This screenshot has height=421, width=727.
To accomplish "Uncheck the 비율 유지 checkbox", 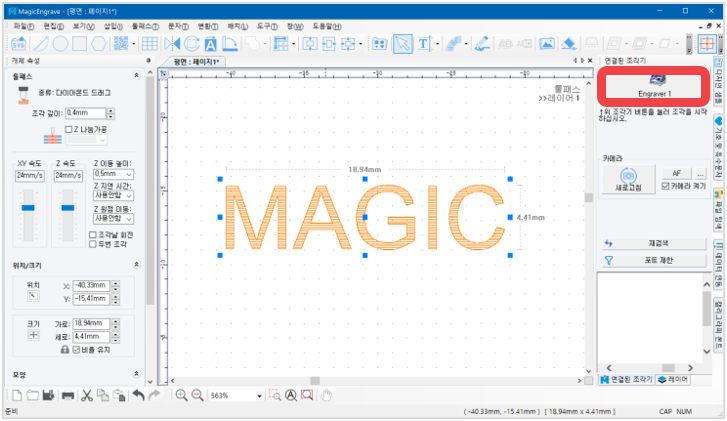I will (77, 350).
